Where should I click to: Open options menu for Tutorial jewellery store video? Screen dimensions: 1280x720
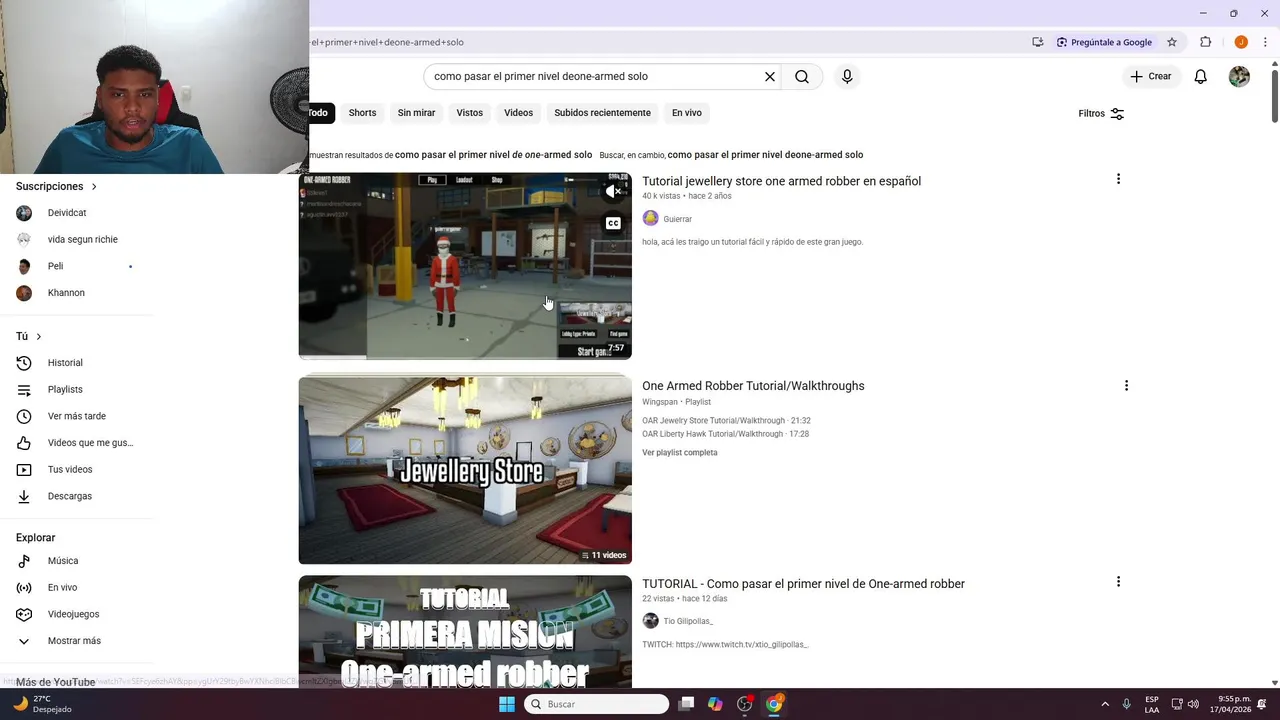1118,179
